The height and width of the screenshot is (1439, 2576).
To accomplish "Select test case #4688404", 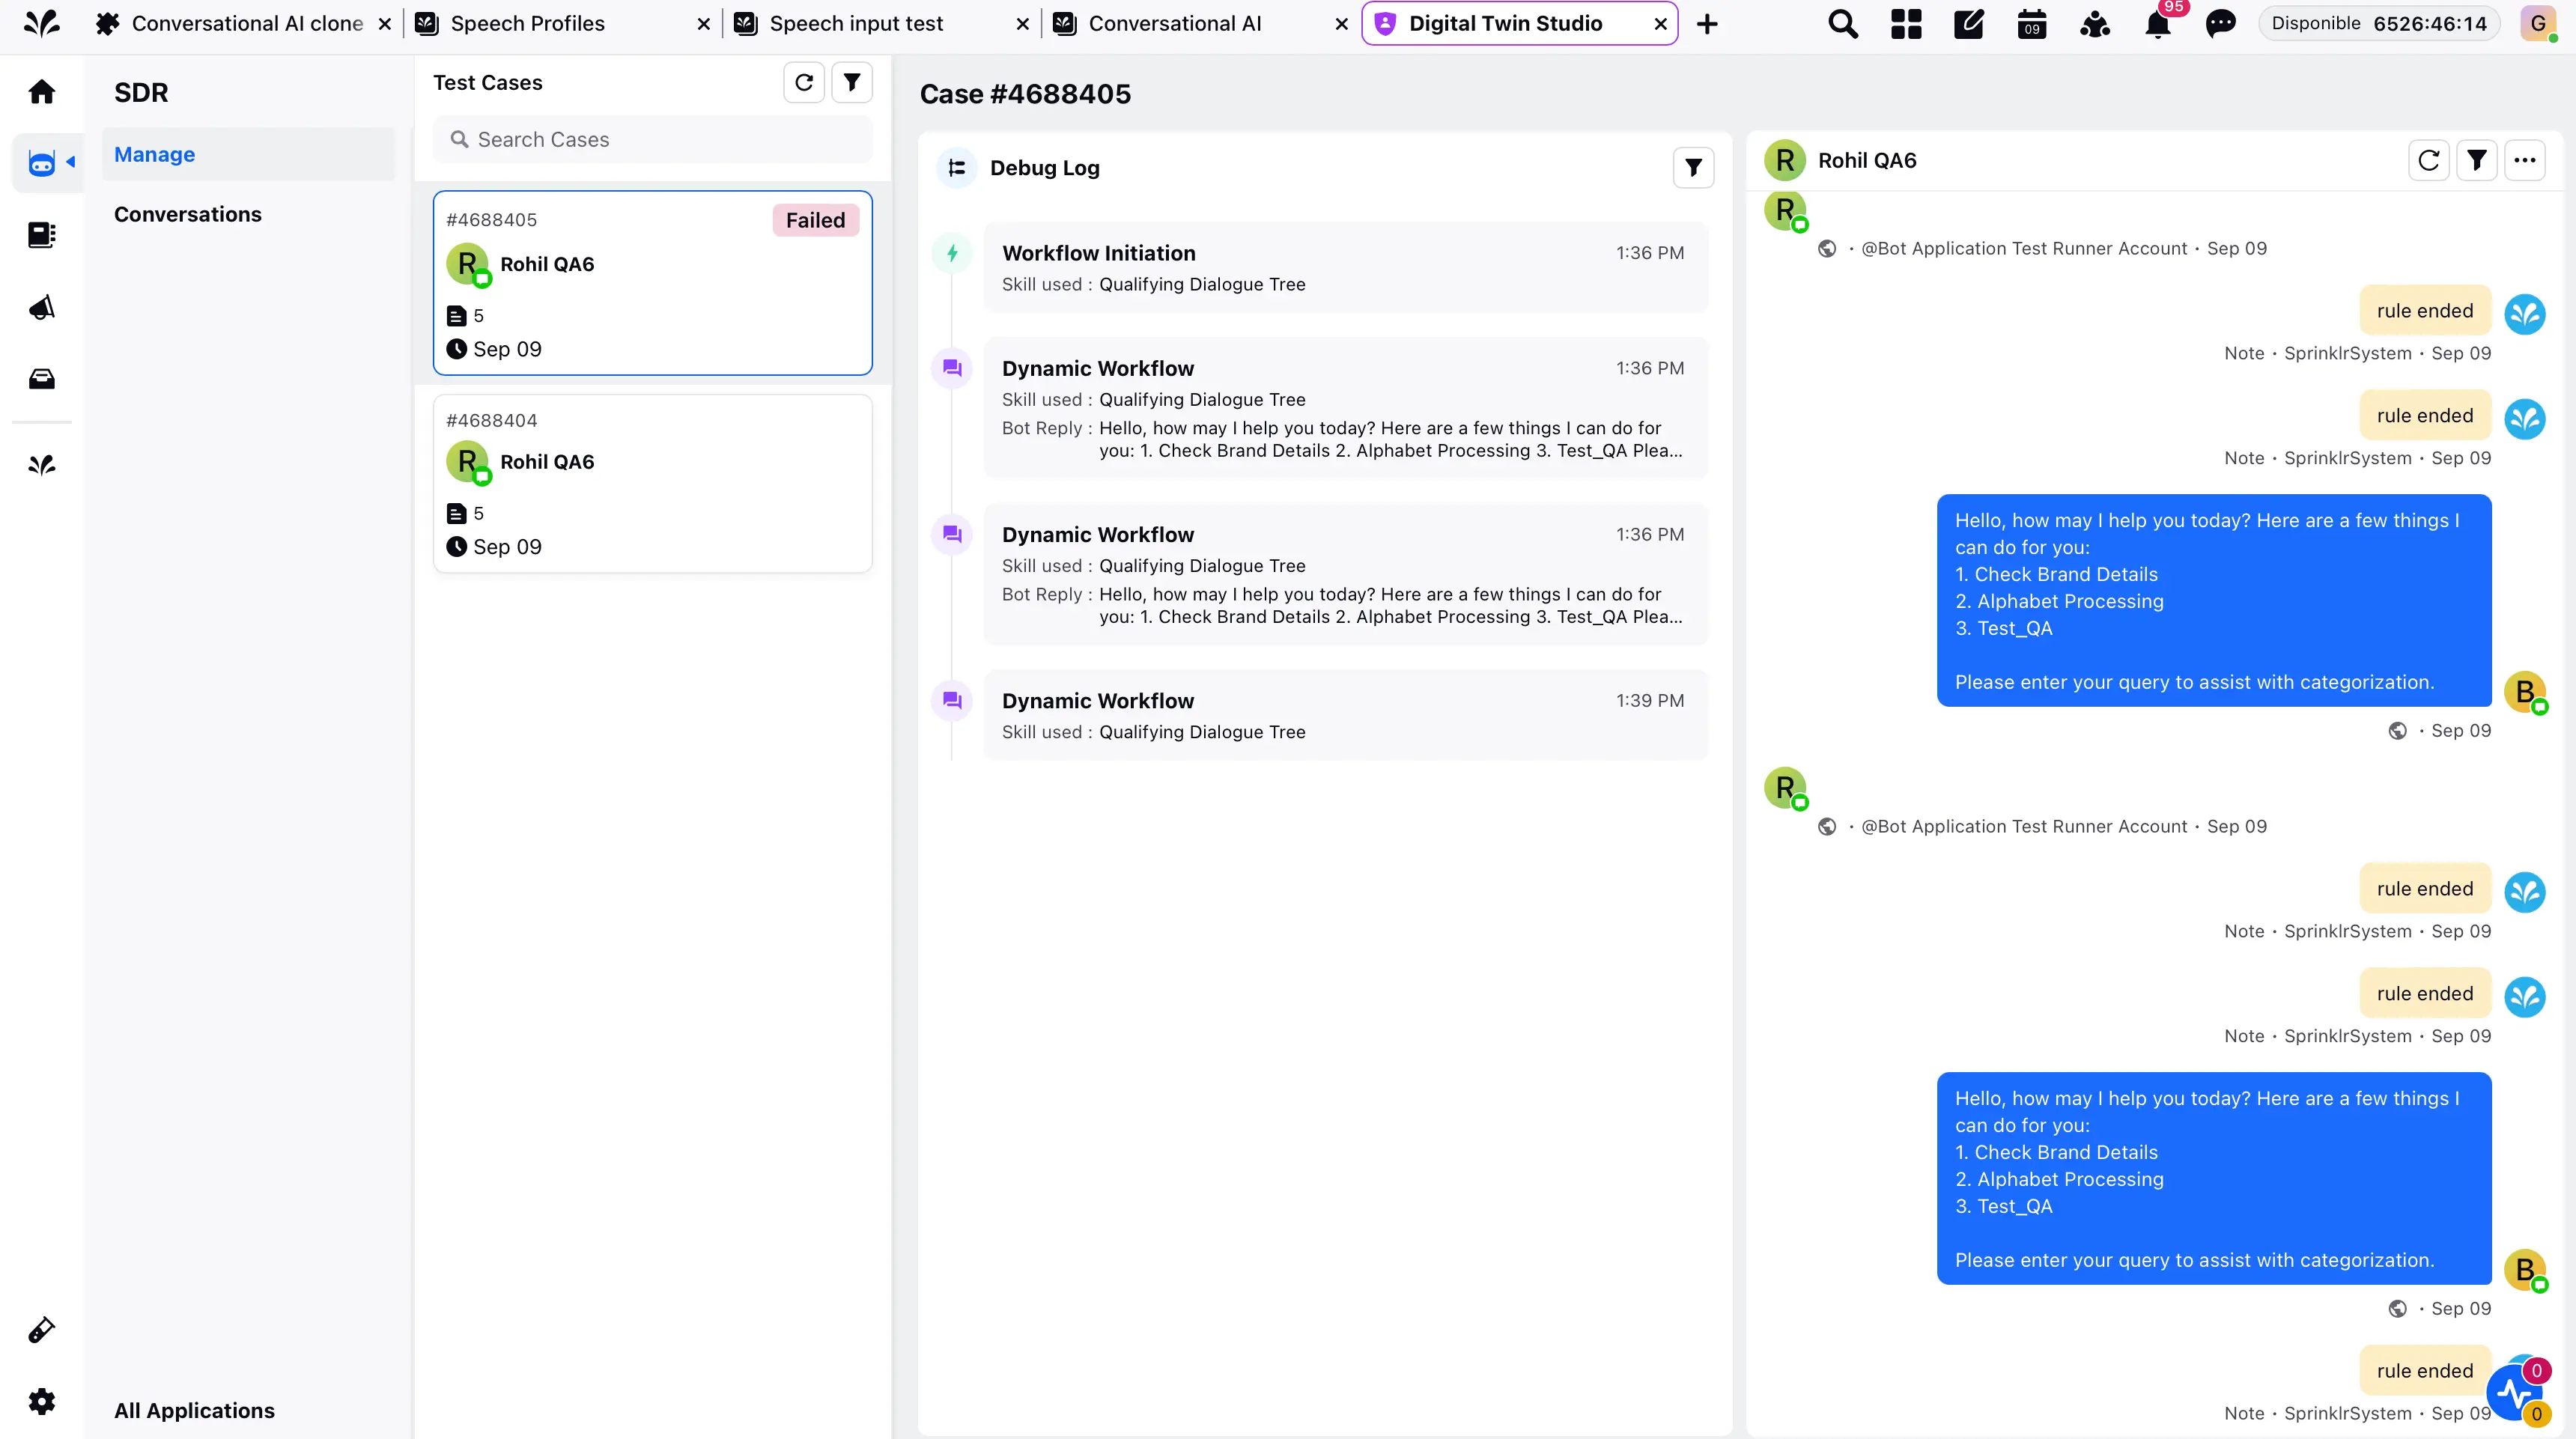I will [652, 483].
